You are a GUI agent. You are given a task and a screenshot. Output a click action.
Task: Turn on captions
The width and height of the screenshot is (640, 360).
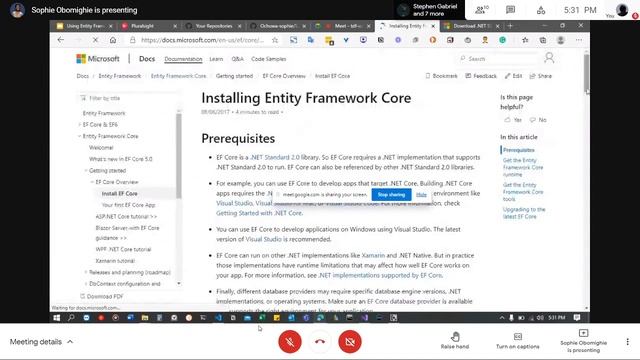coord(518,341)
